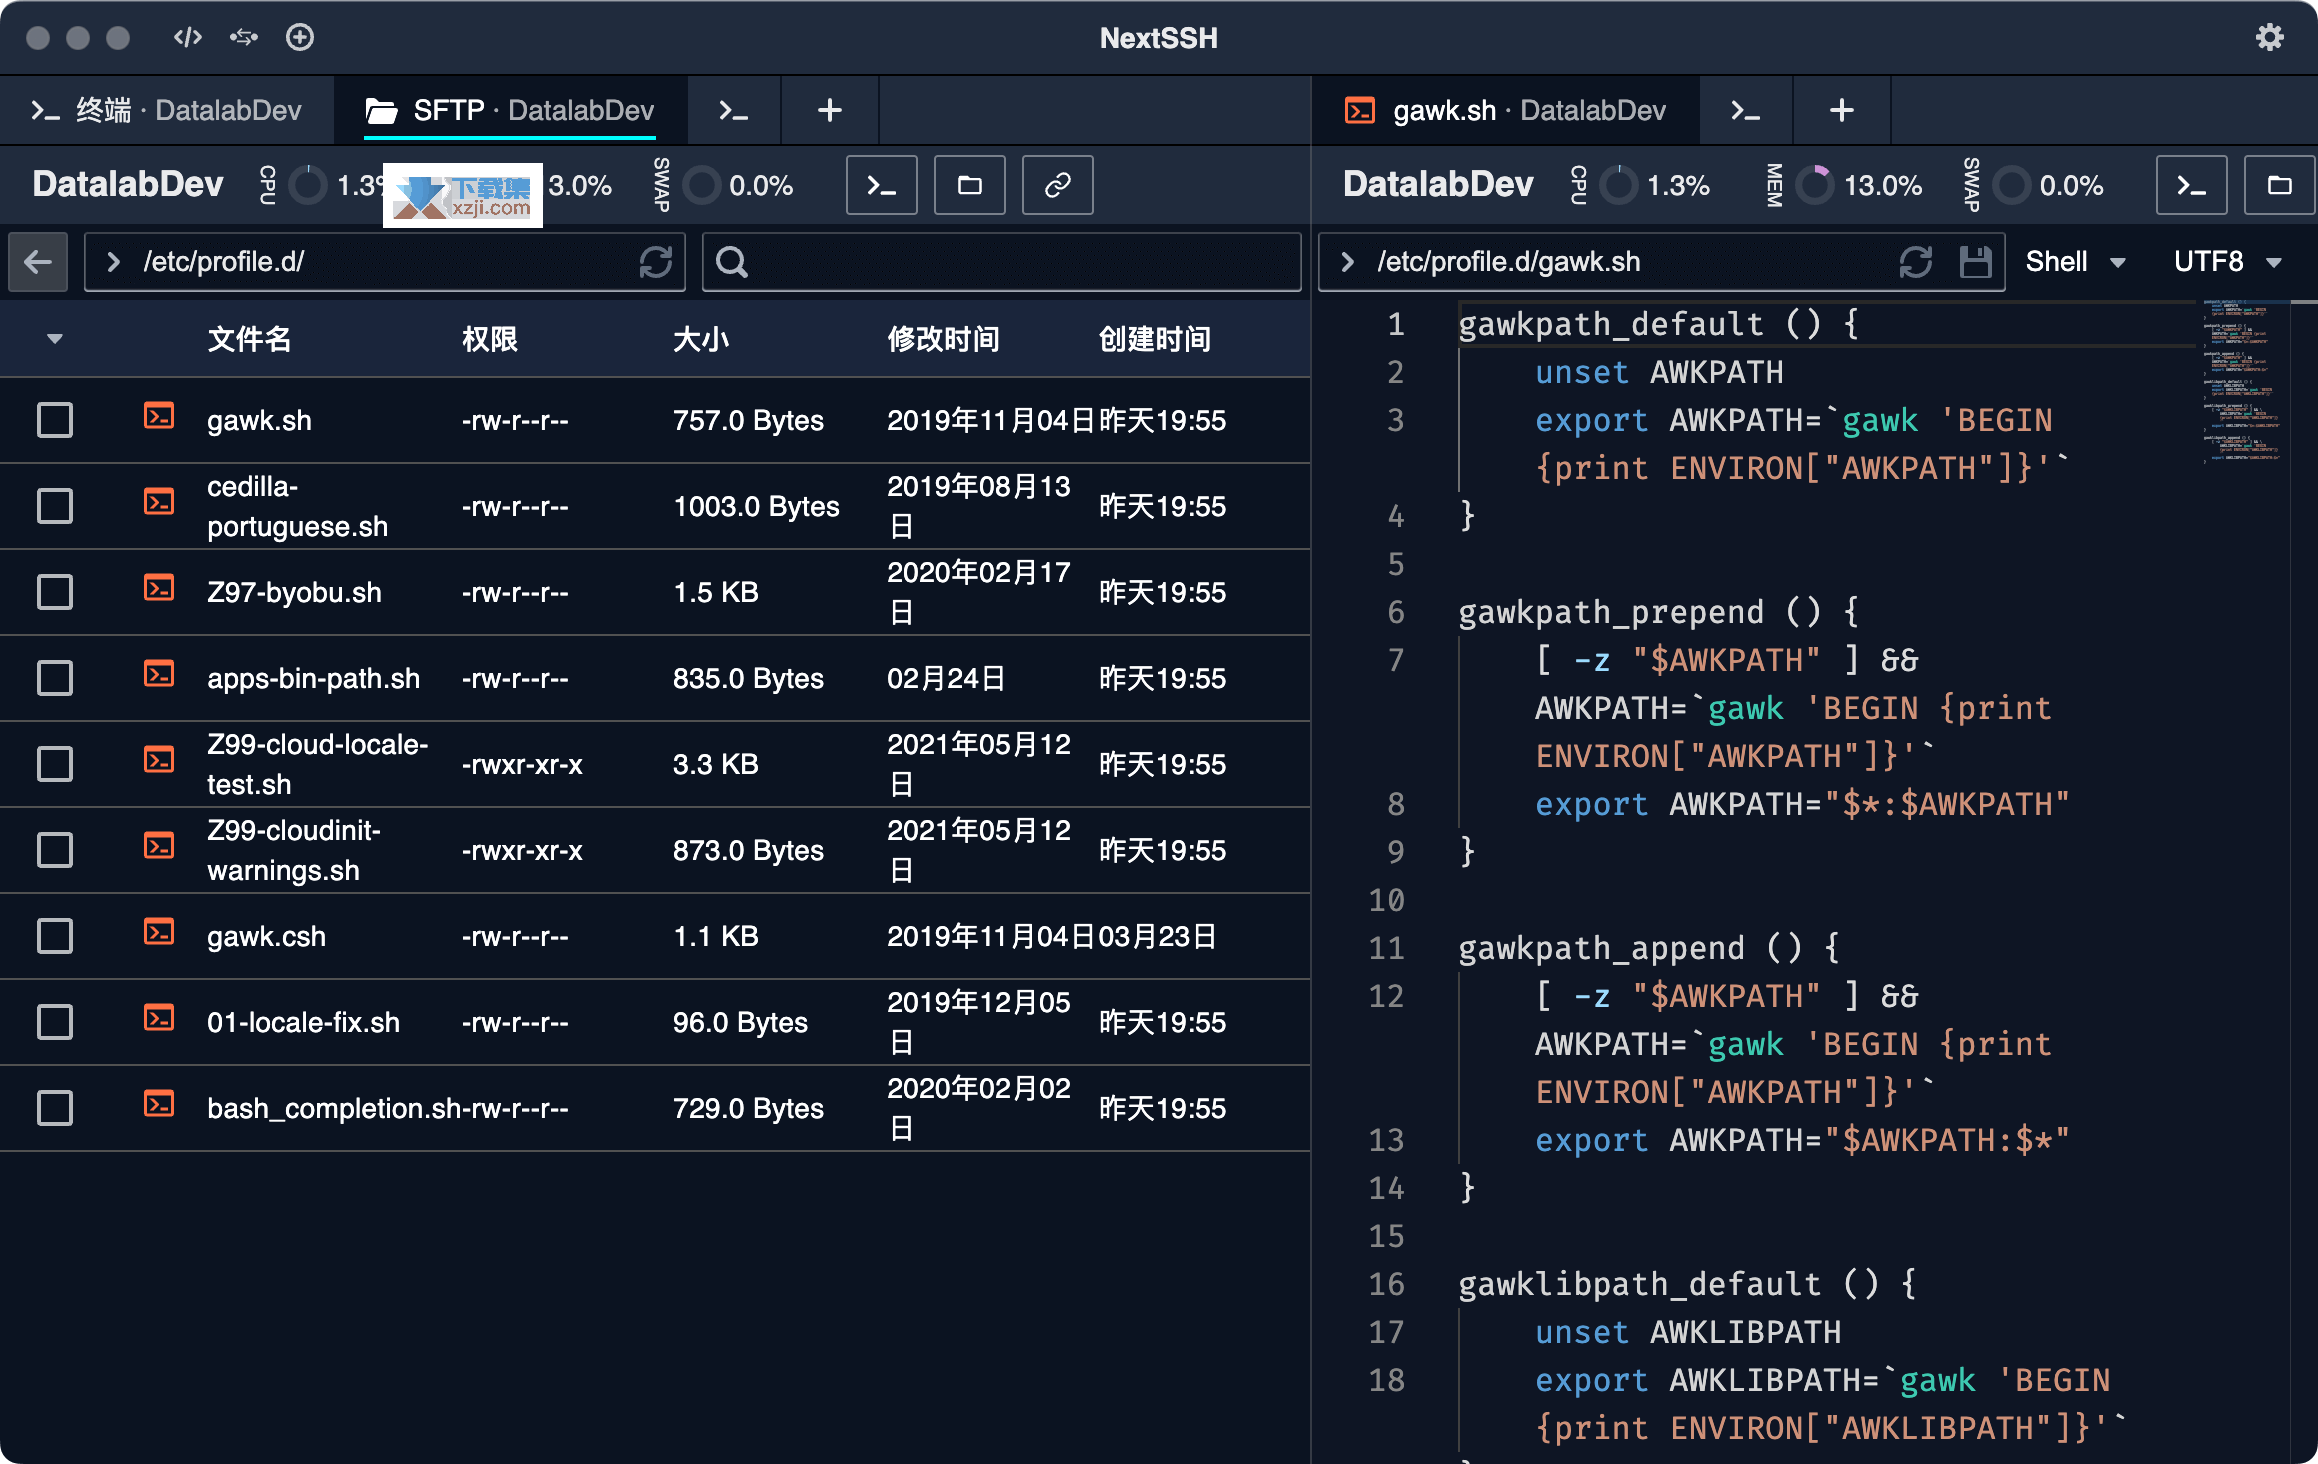Sort by 修改时间 column header
The height and width of the screenshot is (1464, 2318).
[x=943, y=339]
